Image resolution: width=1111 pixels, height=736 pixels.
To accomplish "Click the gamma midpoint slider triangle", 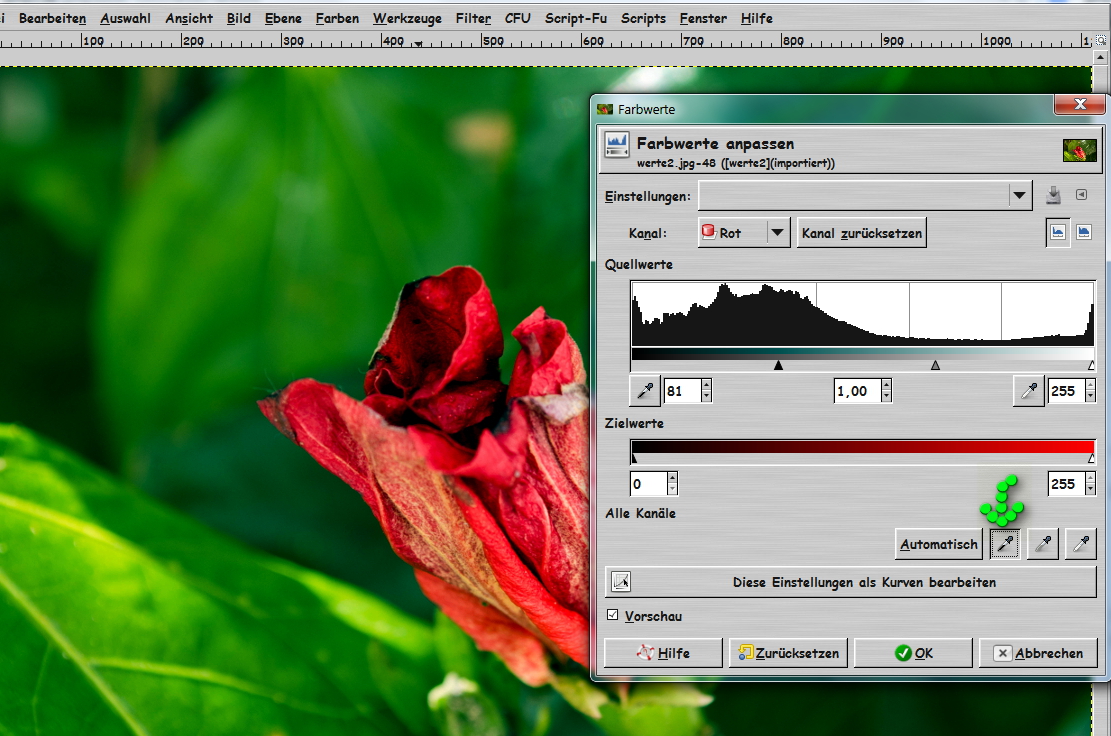I will tap(935, 366).
